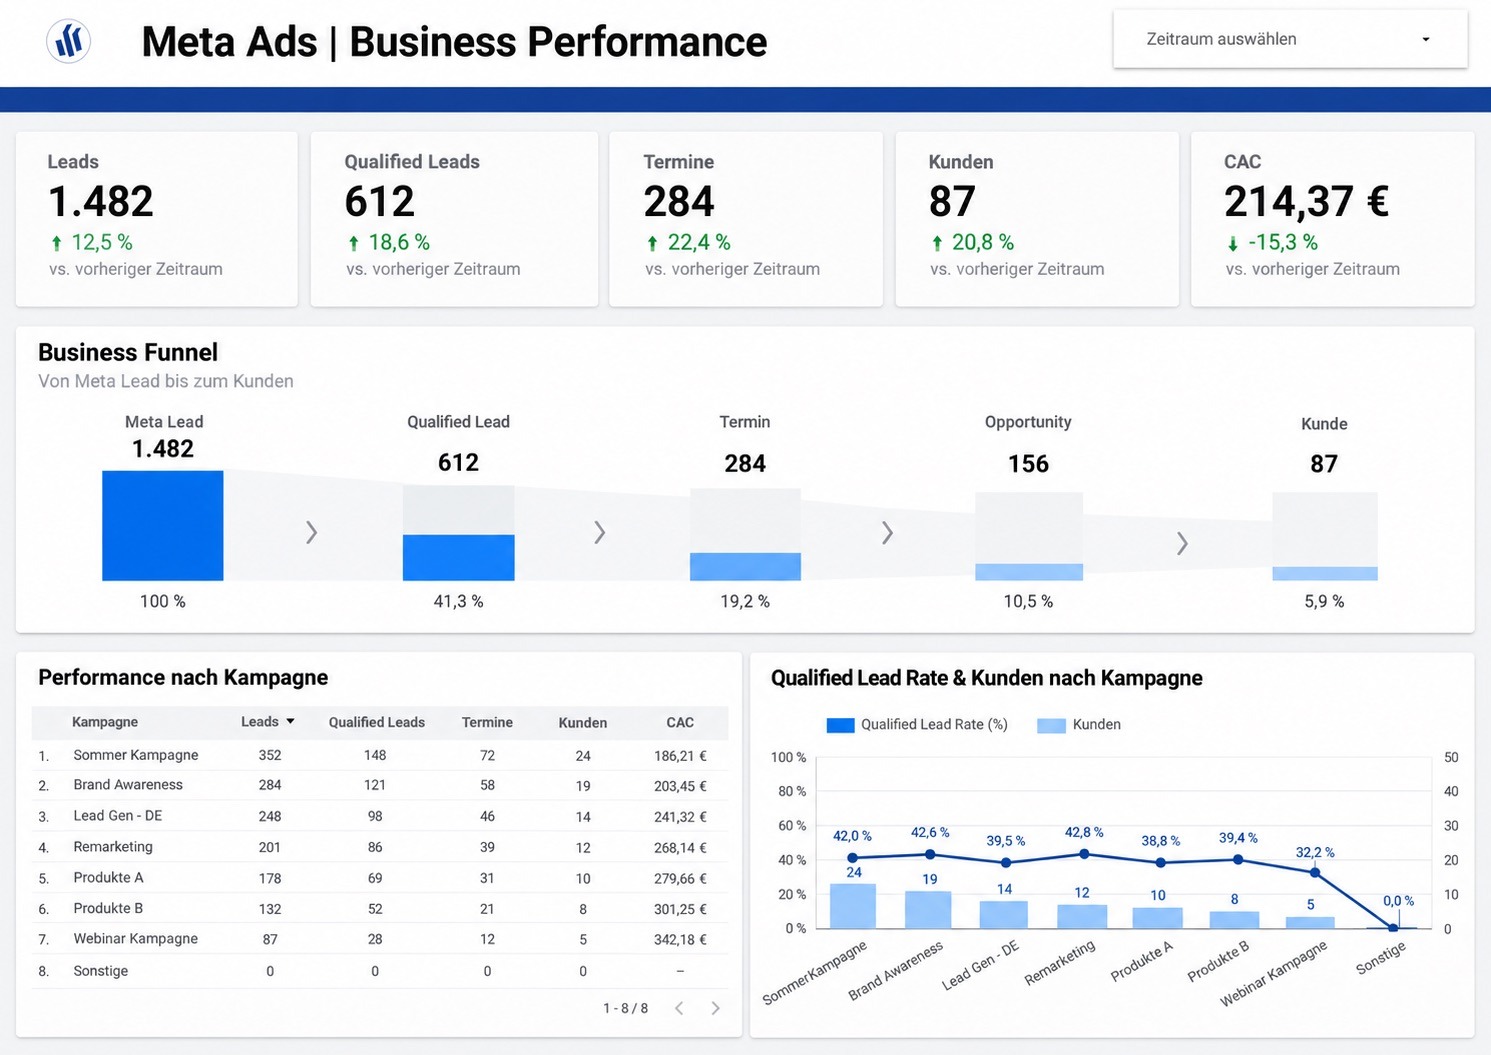1491x1055 pixels.
Task: Click the CAC 214,37 € scorecard value
Action: [x=1306, y=202]
